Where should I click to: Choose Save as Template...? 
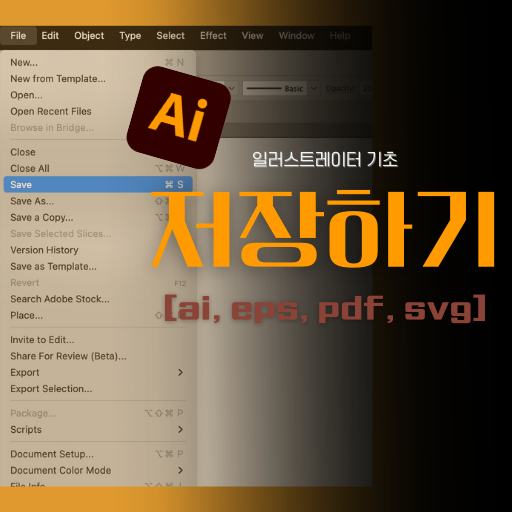tap(98, 266)
